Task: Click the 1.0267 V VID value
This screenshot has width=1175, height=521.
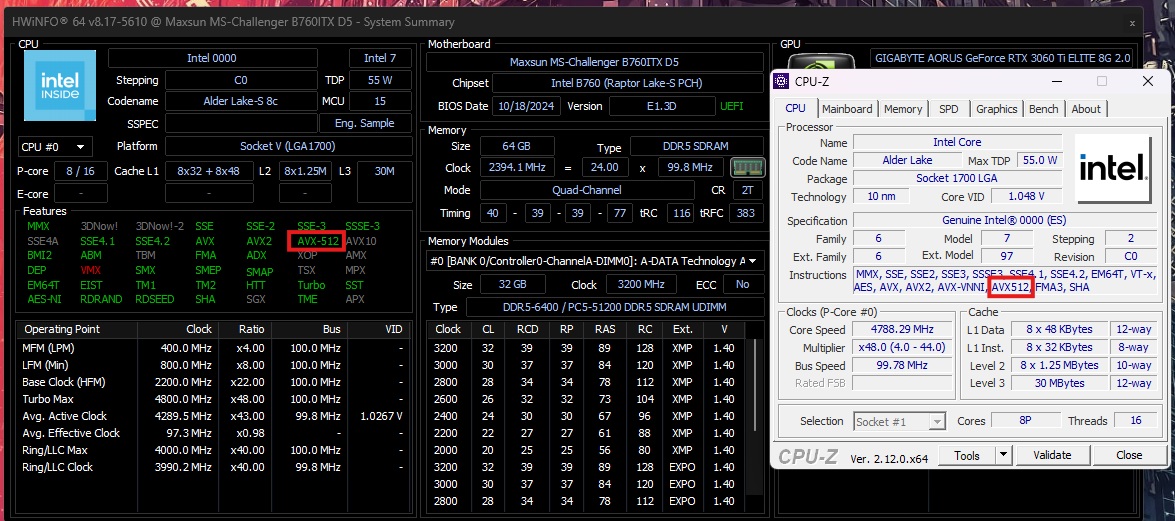Action: click(381, 415)
